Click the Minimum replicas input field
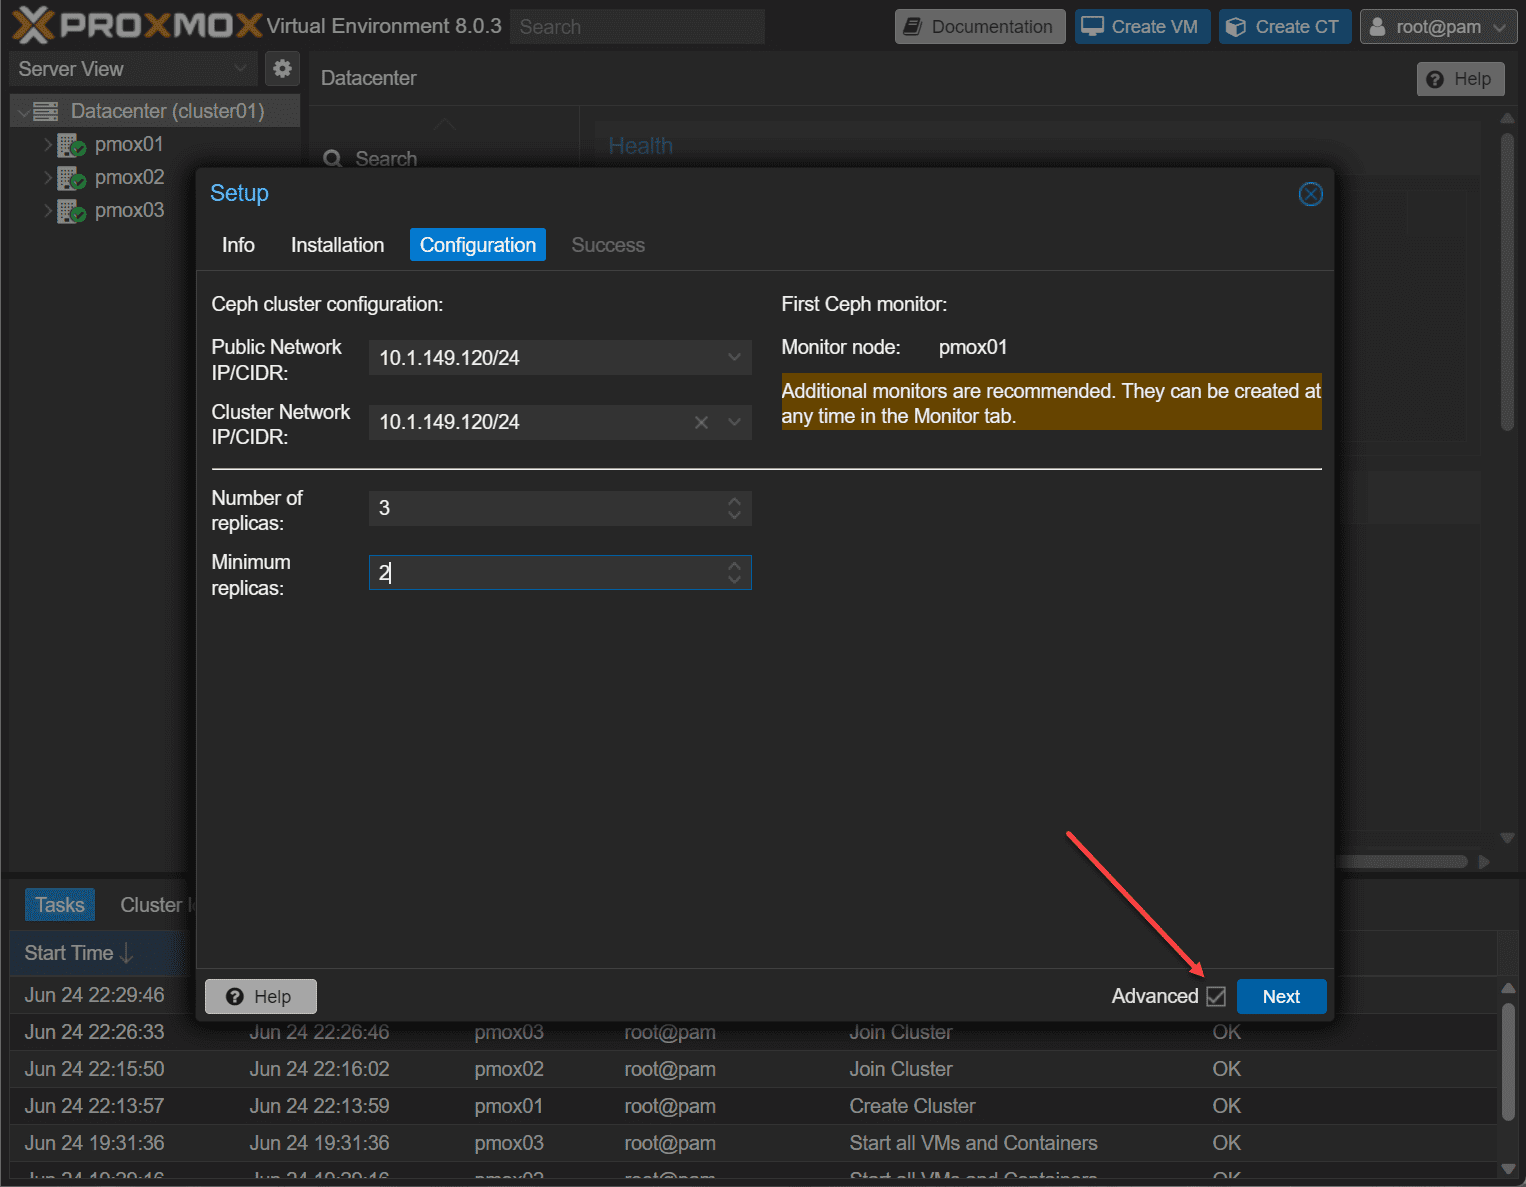 click(x=545, y=573)
